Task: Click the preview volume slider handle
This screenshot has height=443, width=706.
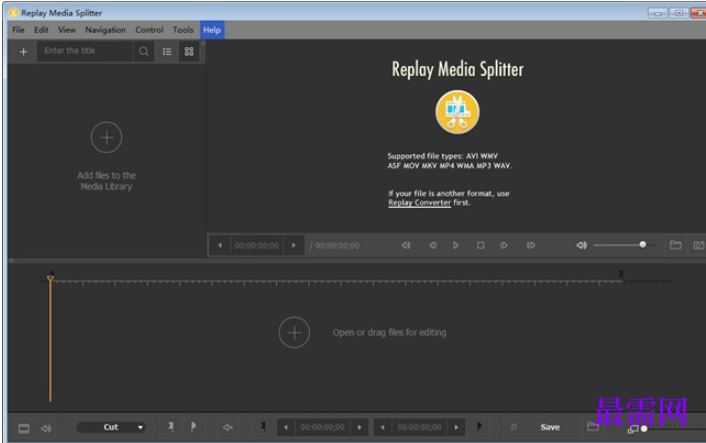Action: [643, 244]
